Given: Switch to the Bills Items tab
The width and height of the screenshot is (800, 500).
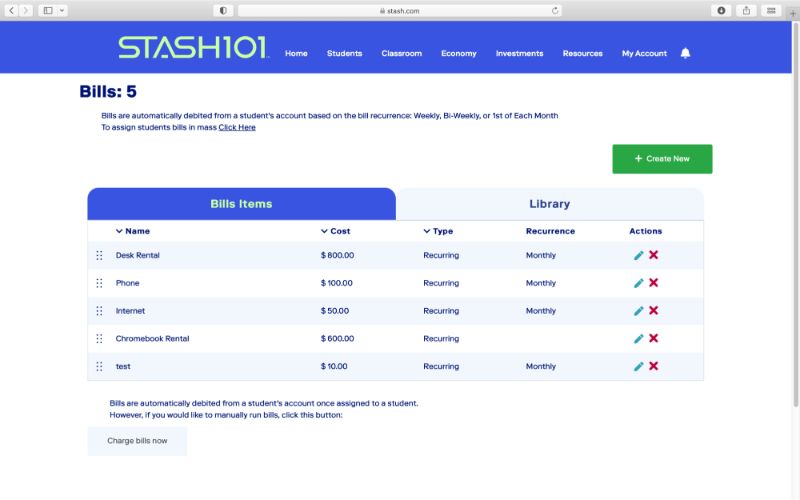Looking at the screenshot, I should coord(241,204).
